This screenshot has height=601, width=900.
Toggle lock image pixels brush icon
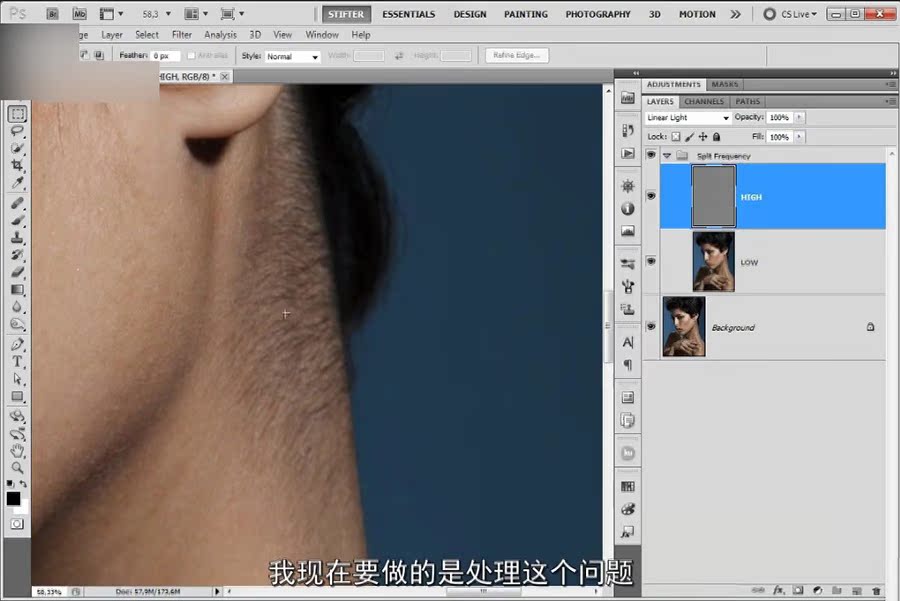tap(689, 137)
